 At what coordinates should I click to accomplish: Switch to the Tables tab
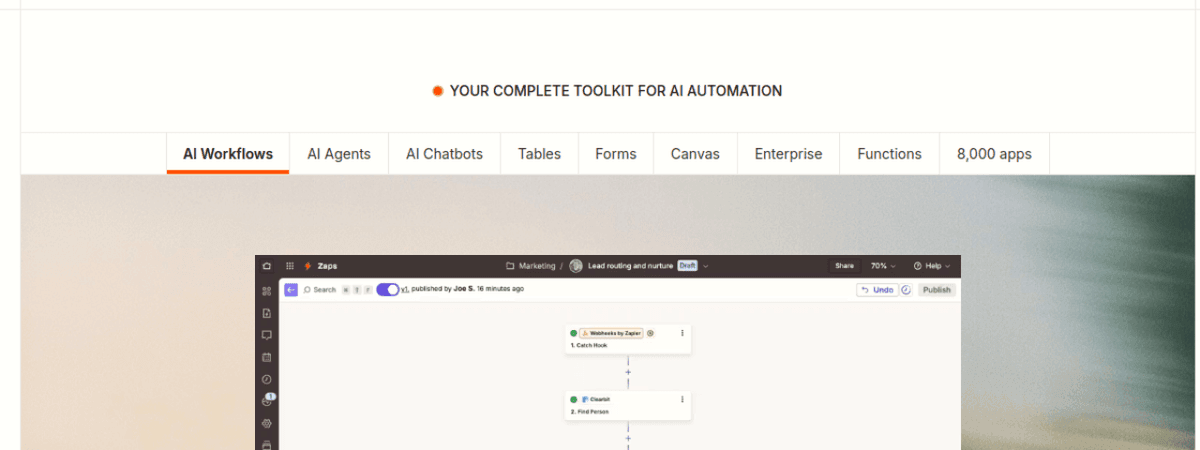click(x=539, y=154)
